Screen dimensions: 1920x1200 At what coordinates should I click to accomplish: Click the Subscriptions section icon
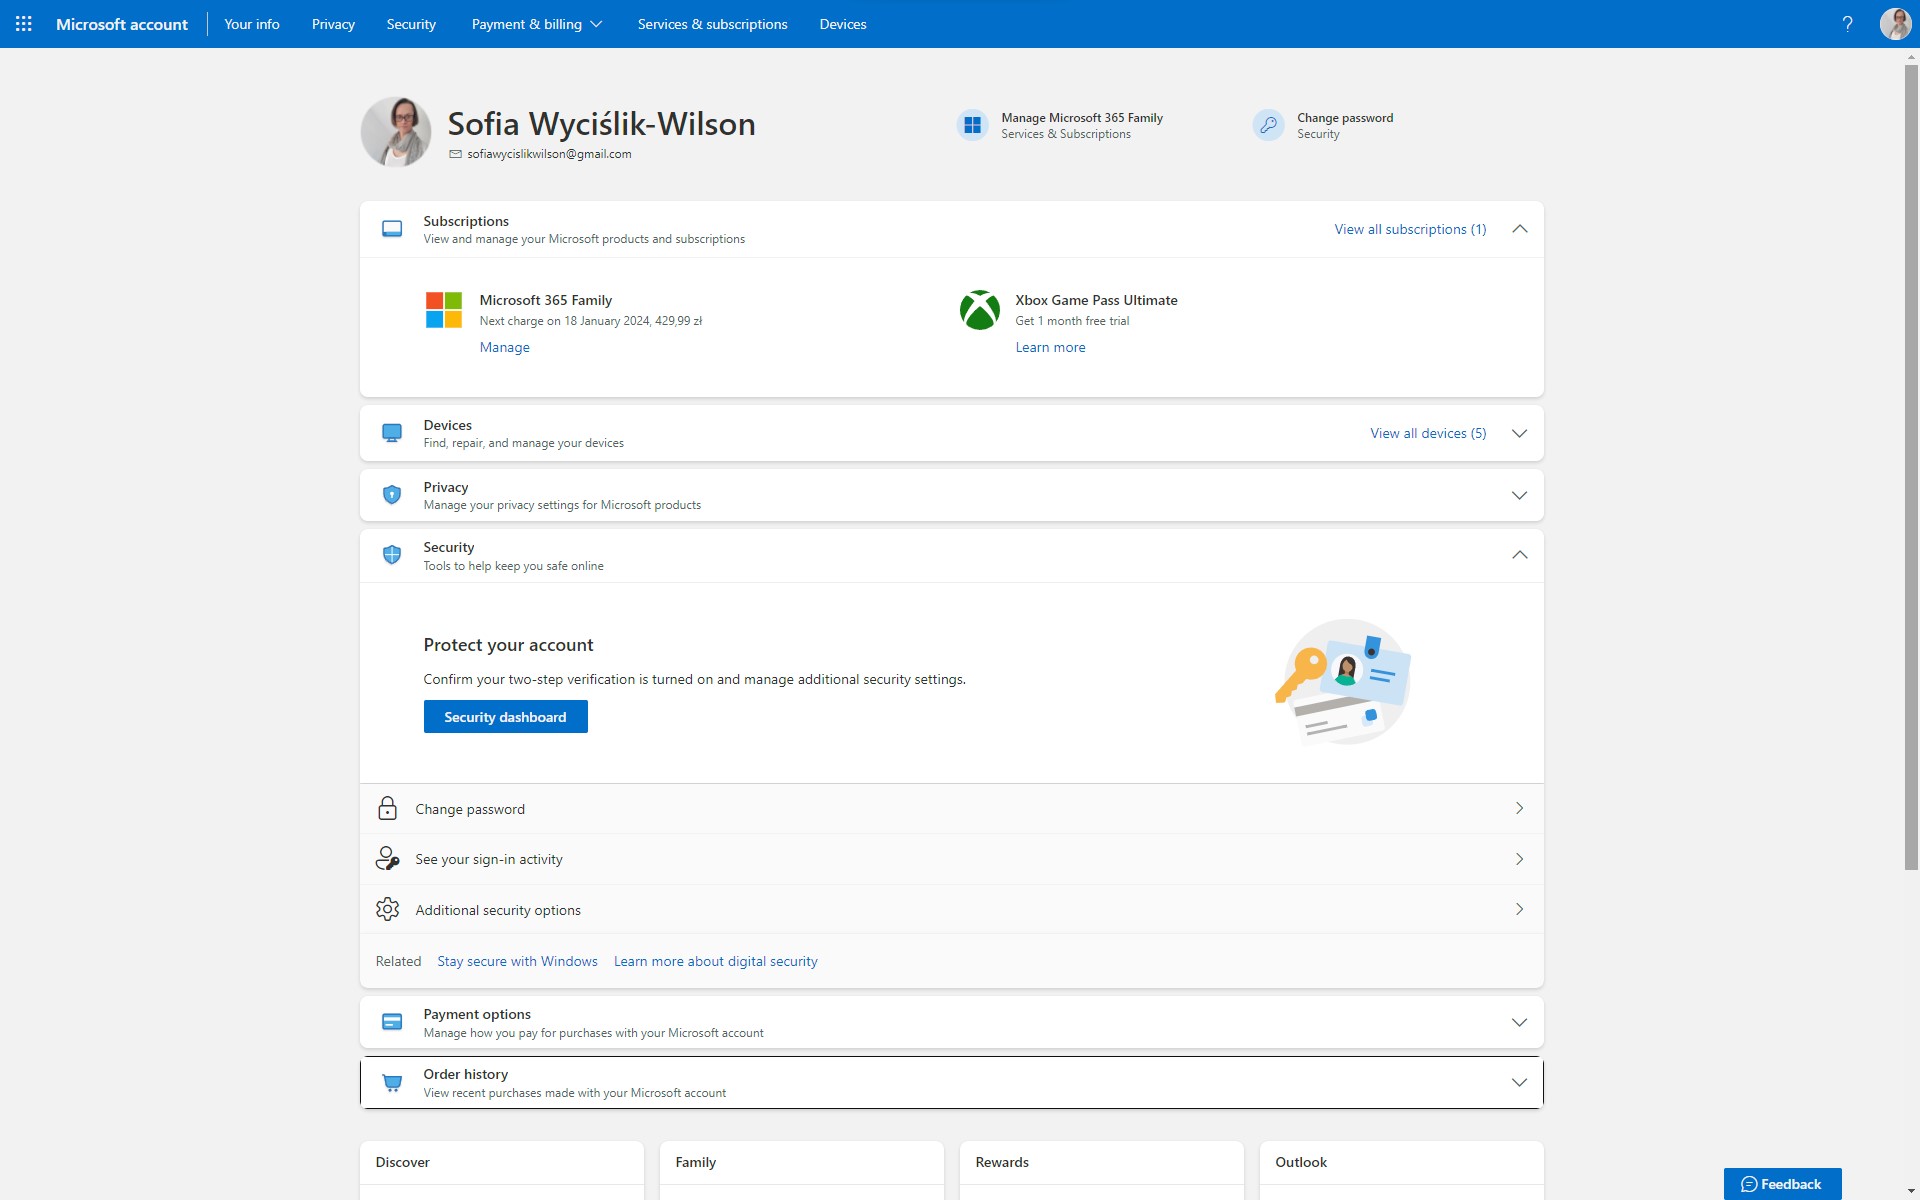392,229
